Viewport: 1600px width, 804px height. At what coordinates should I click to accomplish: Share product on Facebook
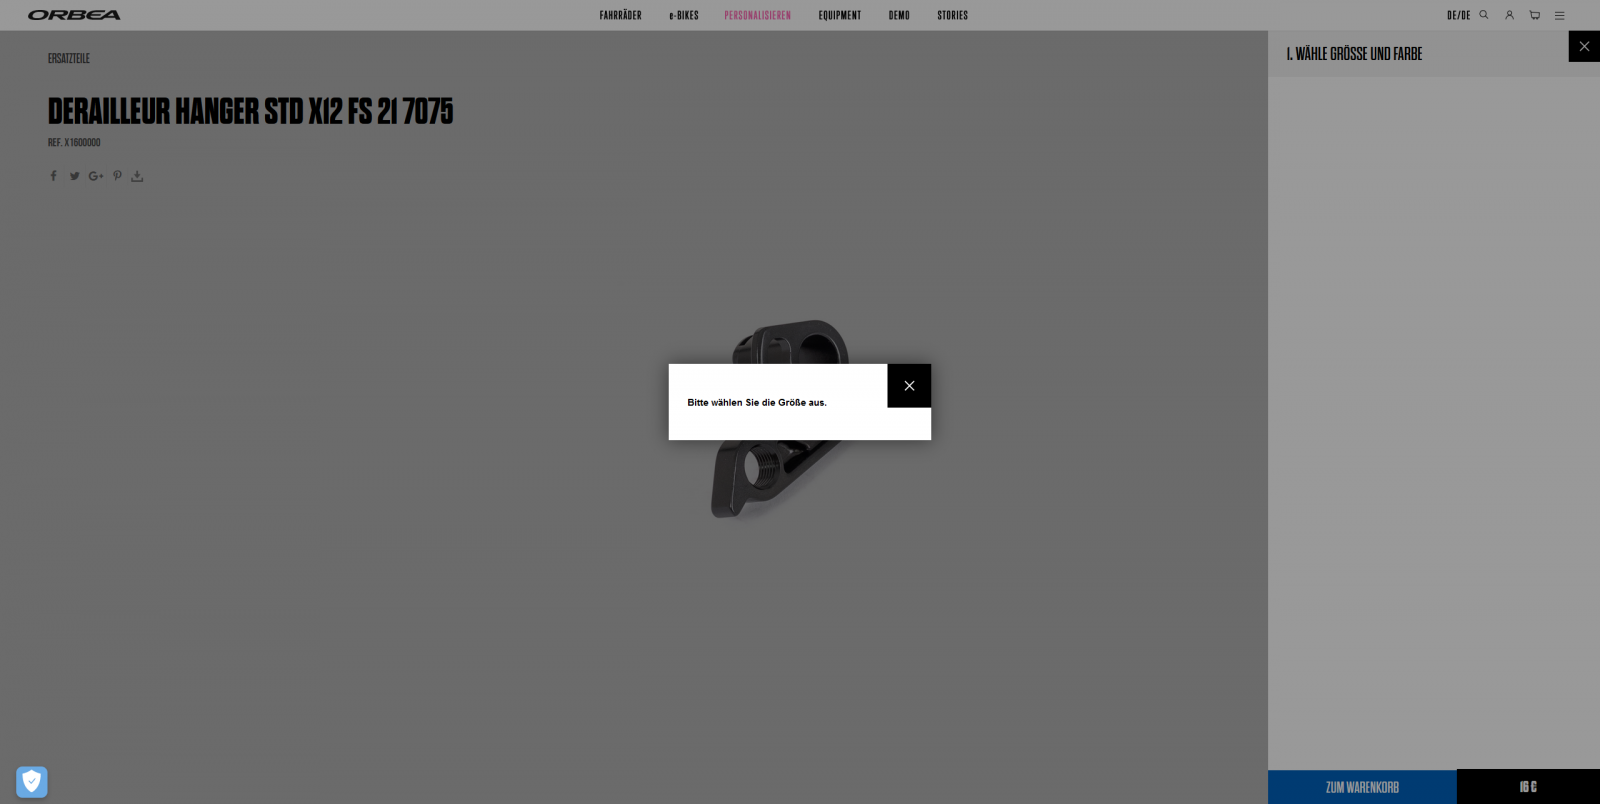pos(54,176)
